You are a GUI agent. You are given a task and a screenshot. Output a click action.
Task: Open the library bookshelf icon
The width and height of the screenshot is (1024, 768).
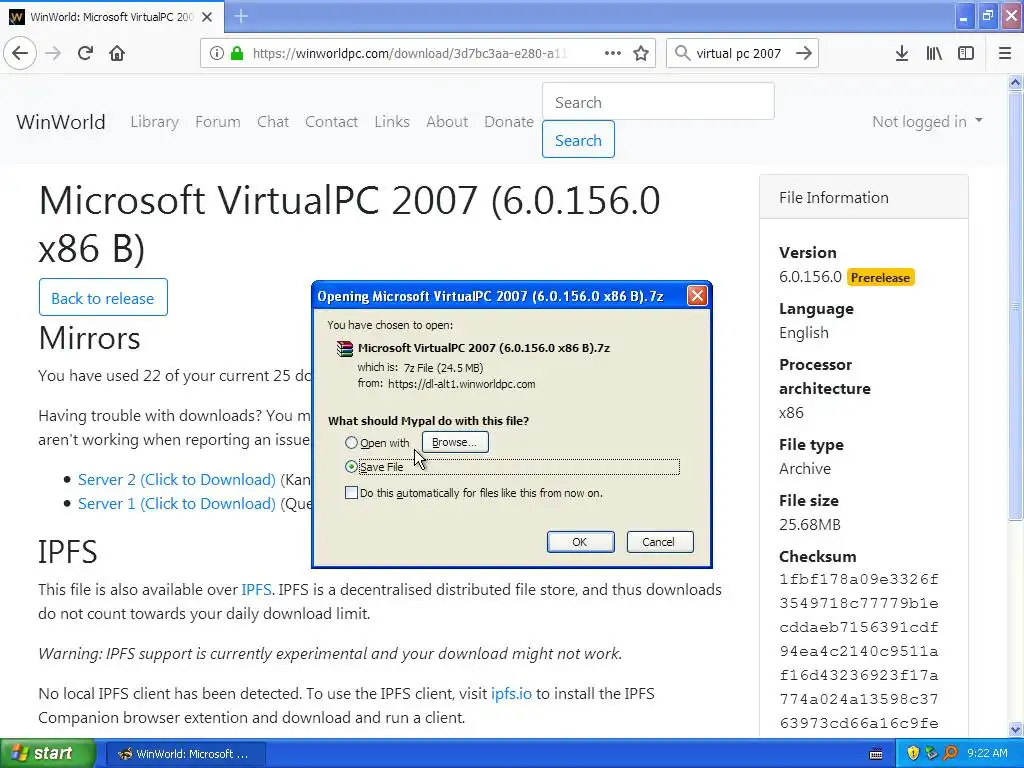coord(934,53)
